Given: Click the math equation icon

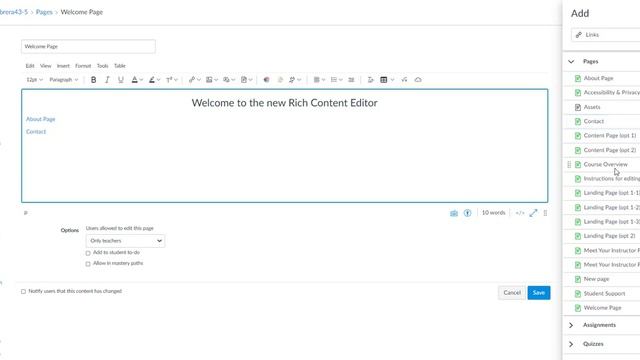Looking at the screenshot, I should click(x=404, y=80).
